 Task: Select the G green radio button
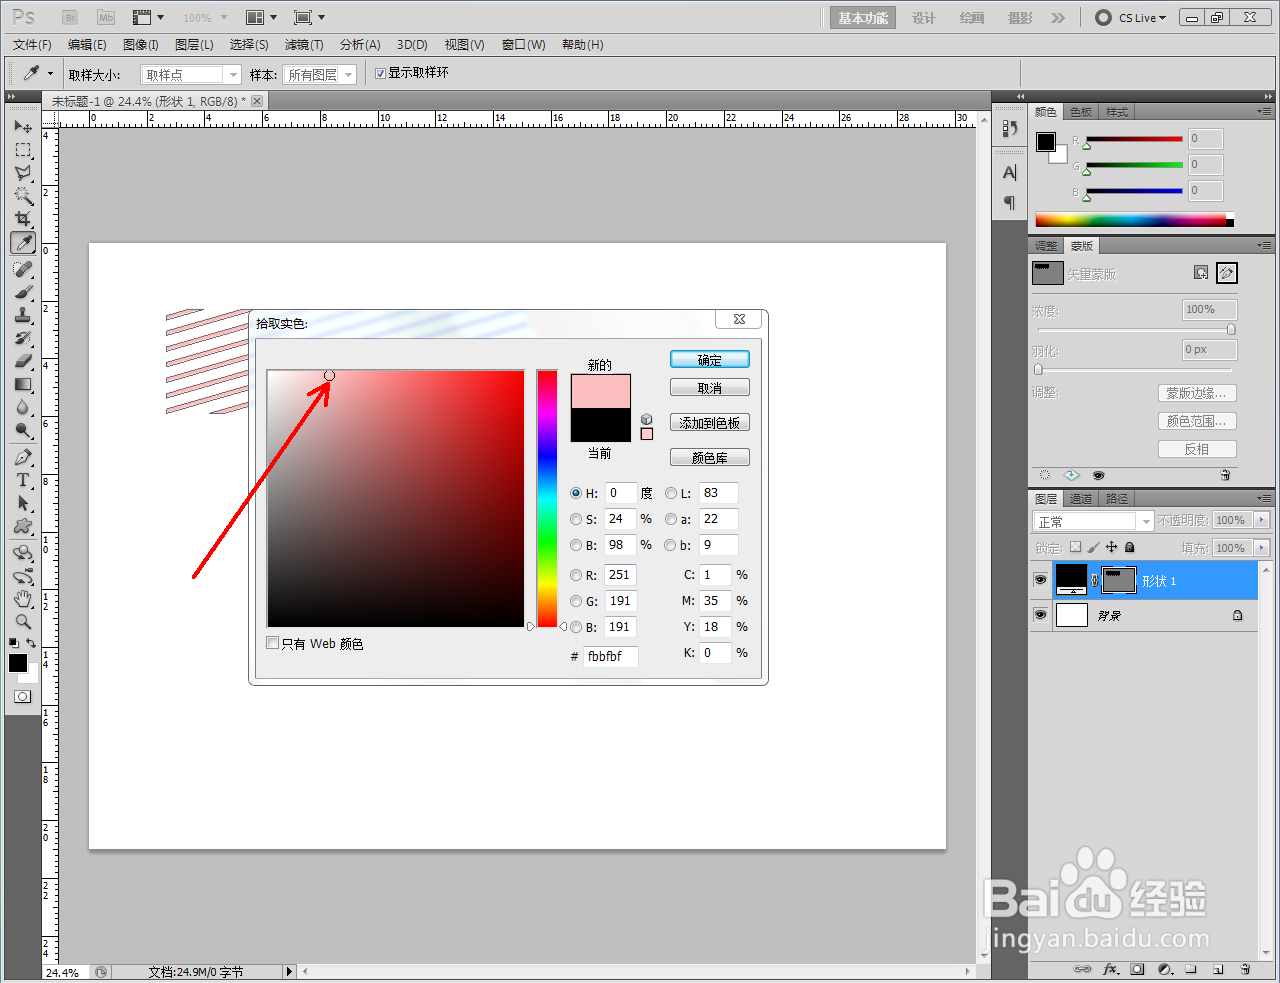pyautogui.click(x=576, y=601)
